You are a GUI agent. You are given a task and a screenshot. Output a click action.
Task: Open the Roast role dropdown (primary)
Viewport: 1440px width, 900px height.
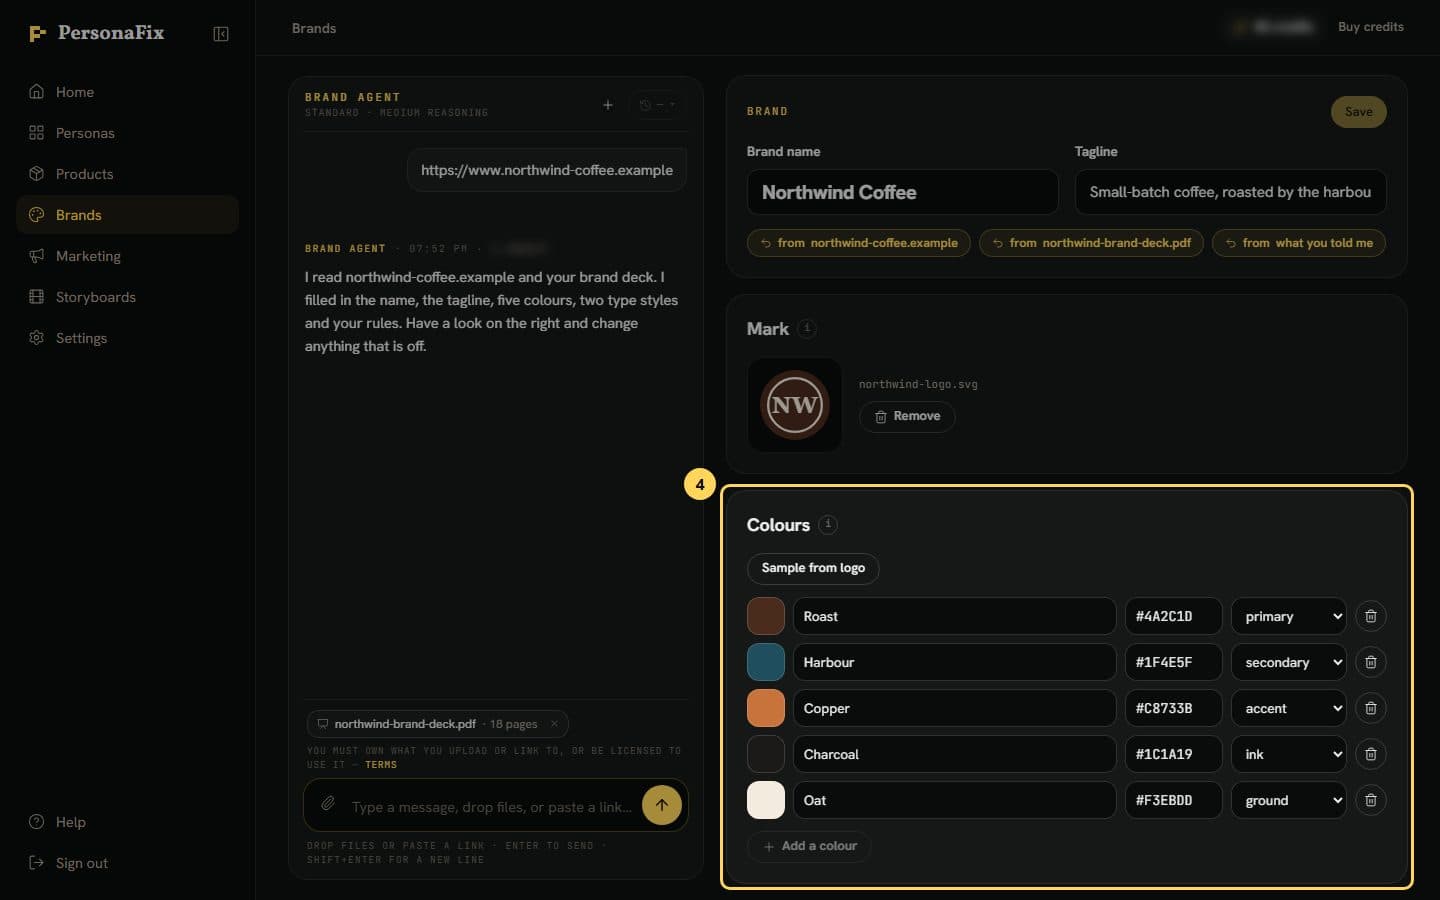pyautogui.click(x=1288, y=616)
